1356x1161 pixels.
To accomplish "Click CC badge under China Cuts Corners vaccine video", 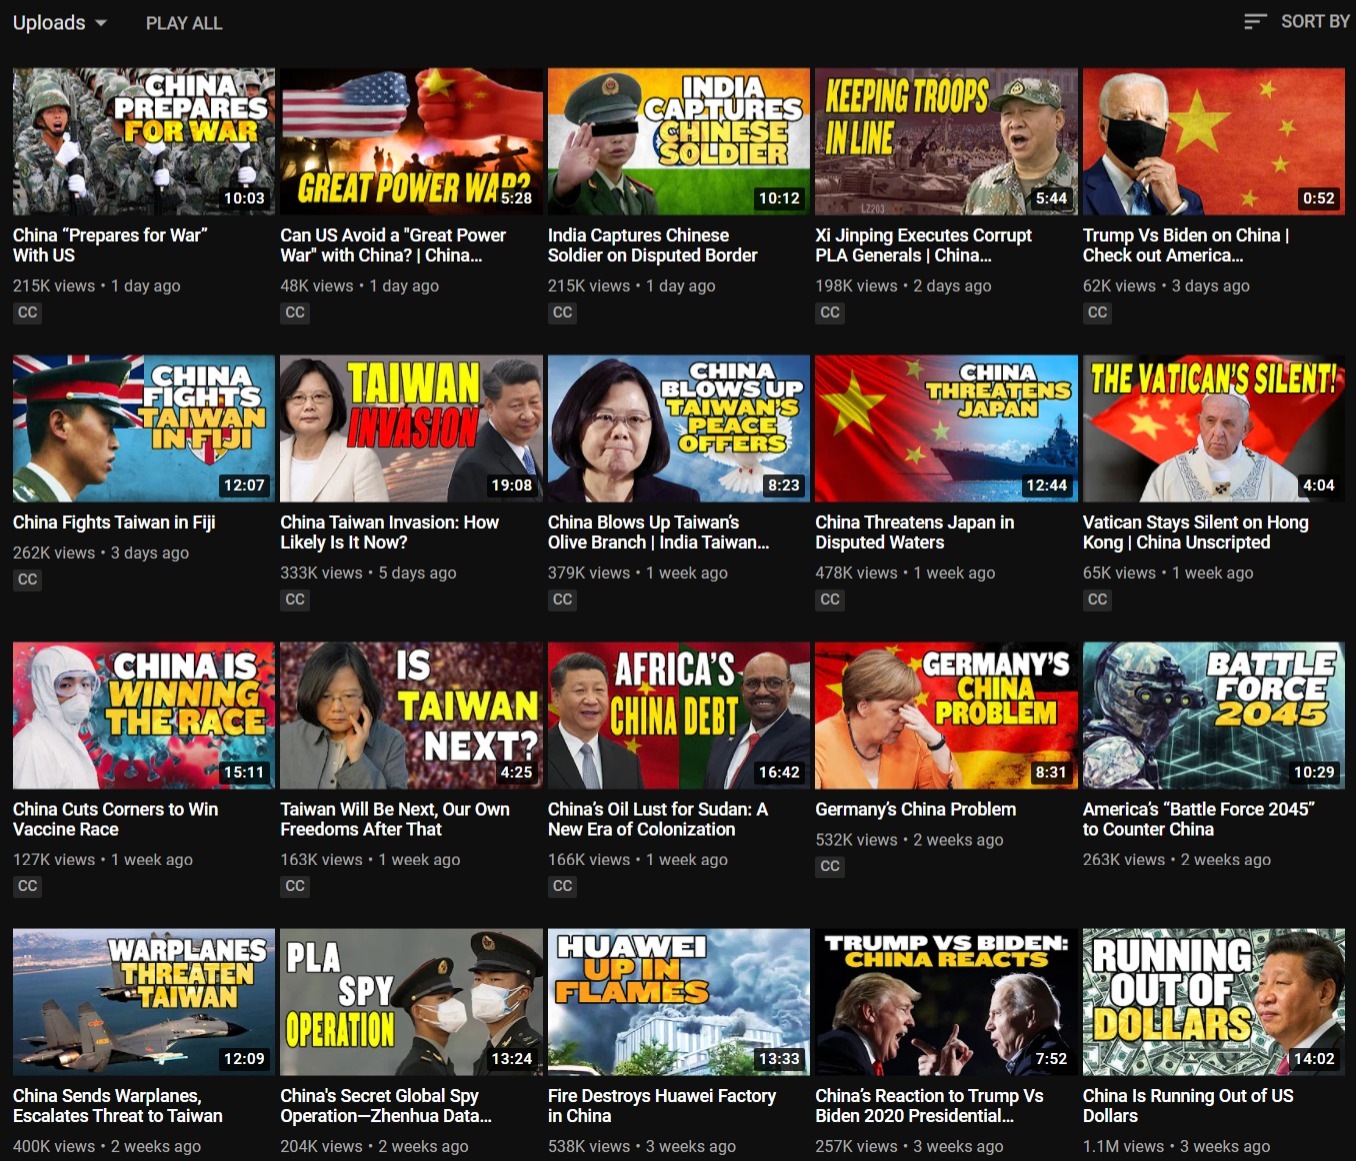I will 28,886.
